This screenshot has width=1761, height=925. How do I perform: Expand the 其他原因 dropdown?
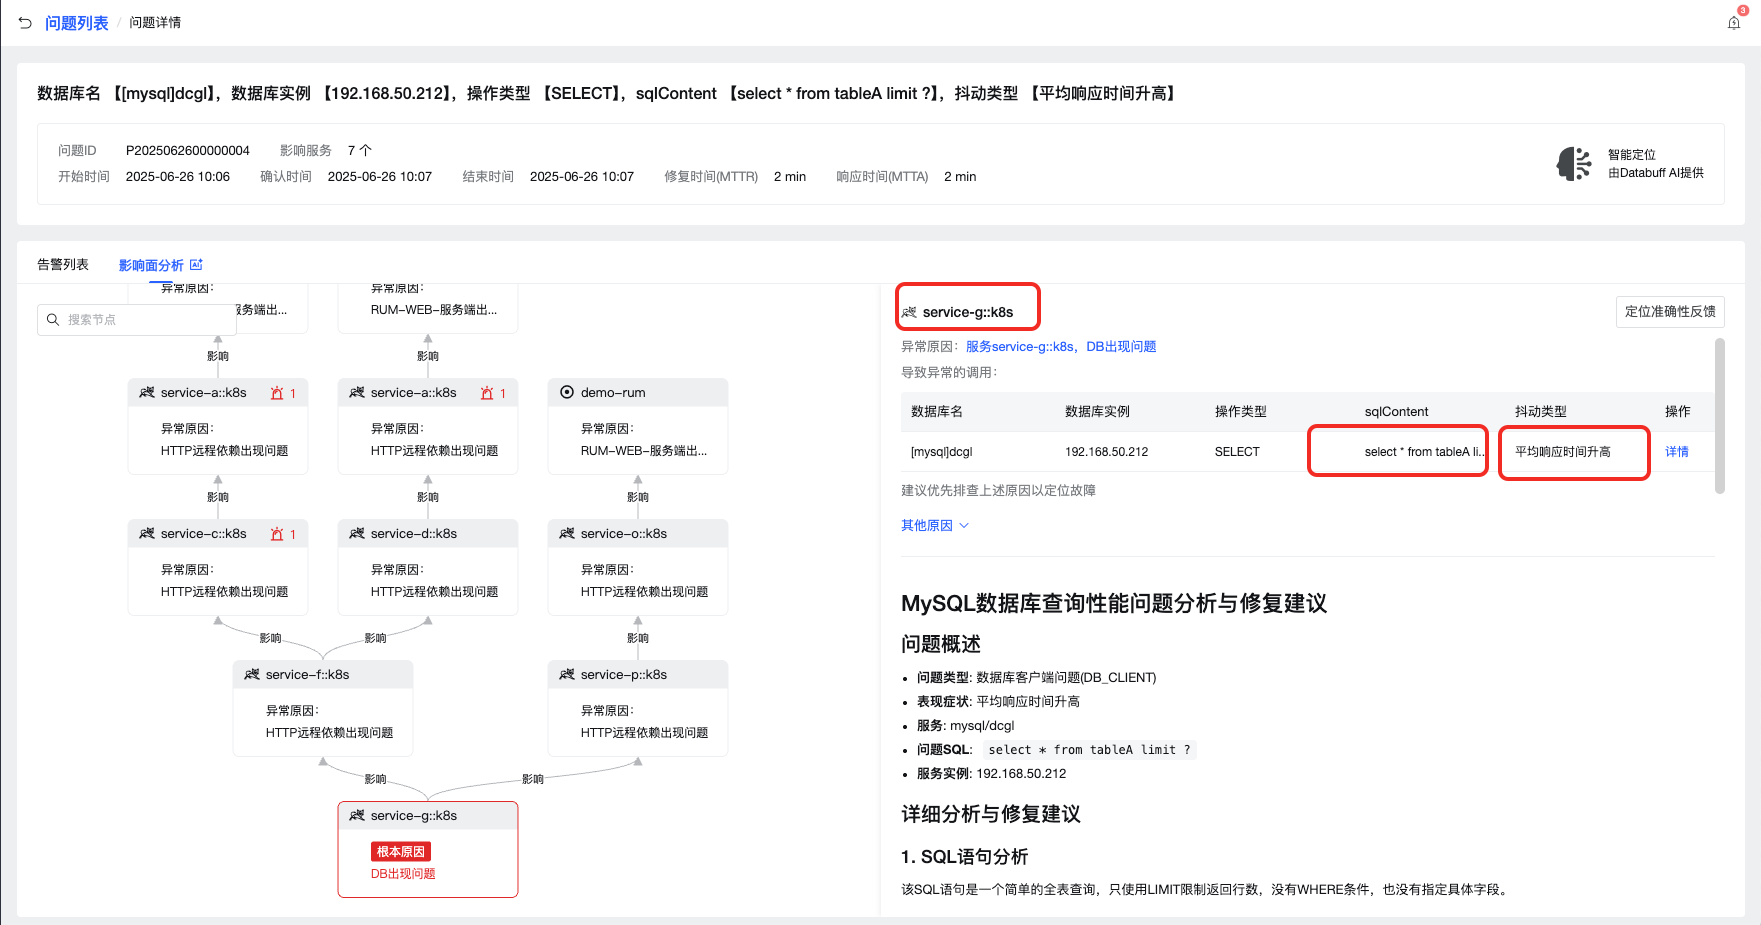tap(935, 526)
